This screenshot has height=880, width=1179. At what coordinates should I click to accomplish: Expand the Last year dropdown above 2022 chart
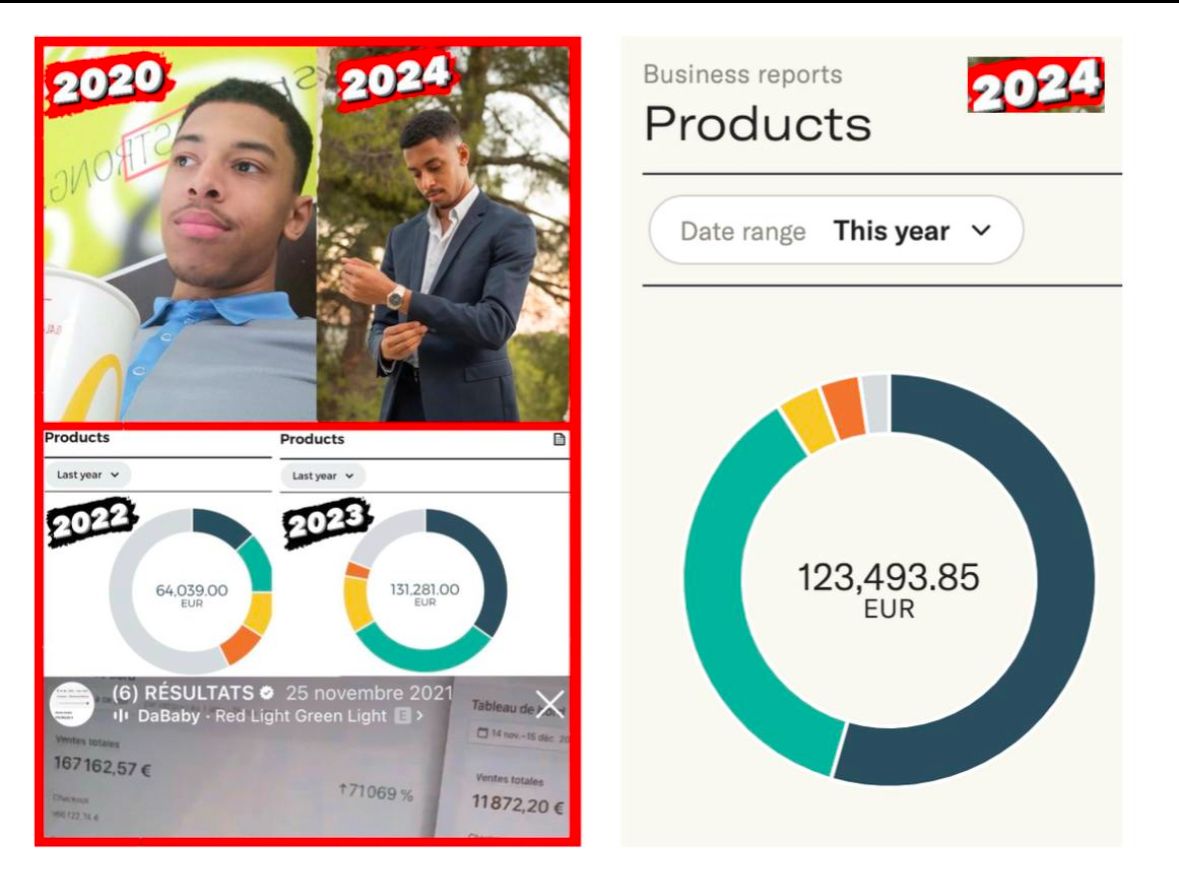click(x=87, y=475)
